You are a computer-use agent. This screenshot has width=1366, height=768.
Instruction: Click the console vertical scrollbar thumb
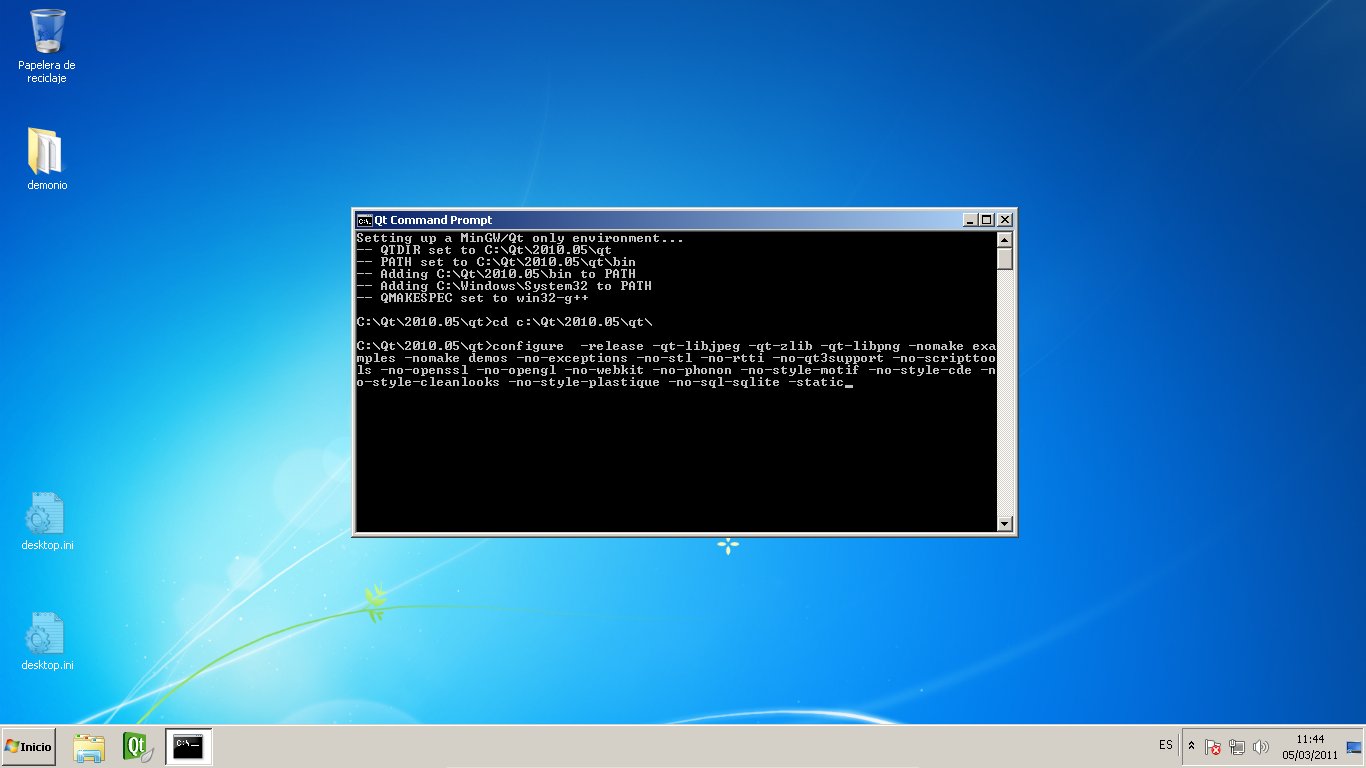coord(1005,259)
